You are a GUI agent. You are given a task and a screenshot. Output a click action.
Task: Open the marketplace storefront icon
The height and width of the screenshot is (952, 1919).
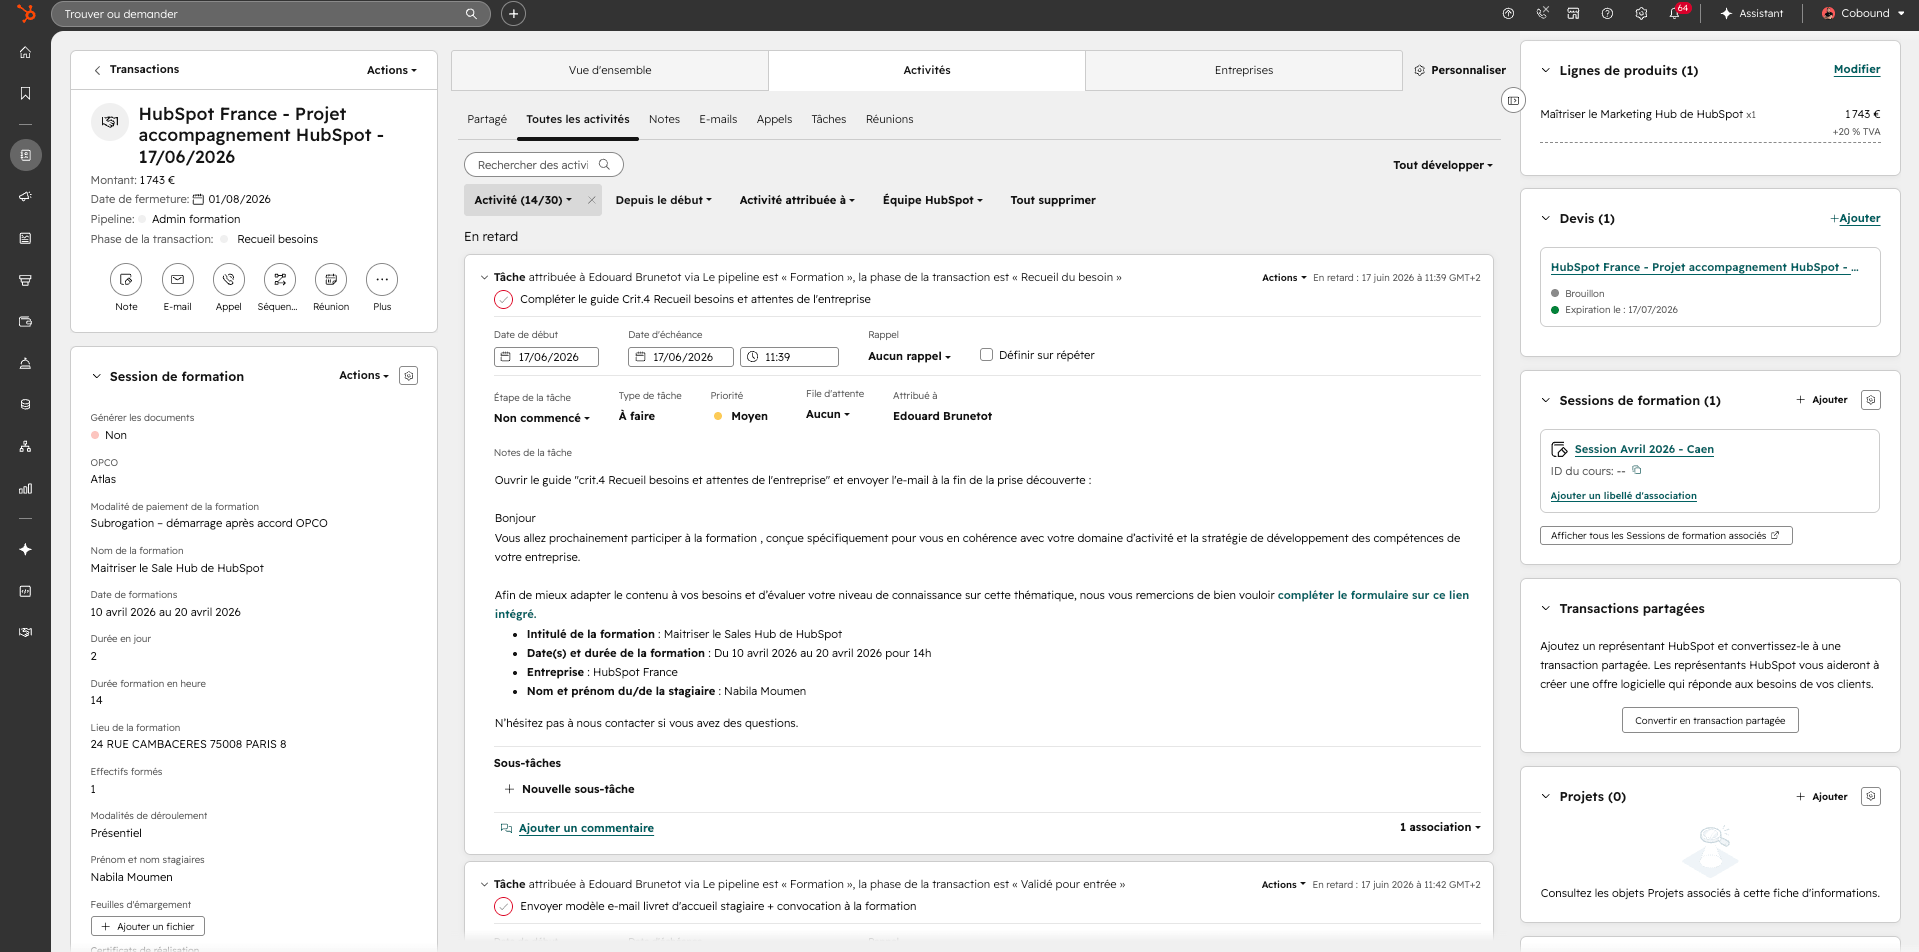coord(1573,14)
